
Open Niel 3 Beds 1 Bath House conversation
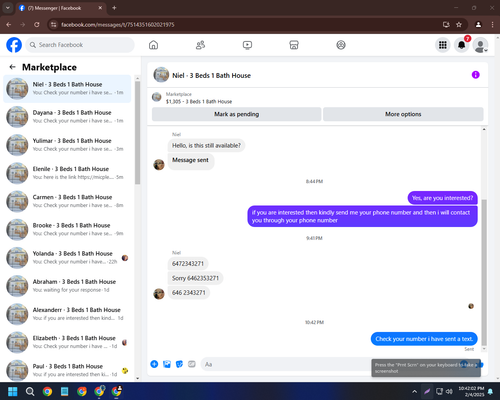(67, 89)
